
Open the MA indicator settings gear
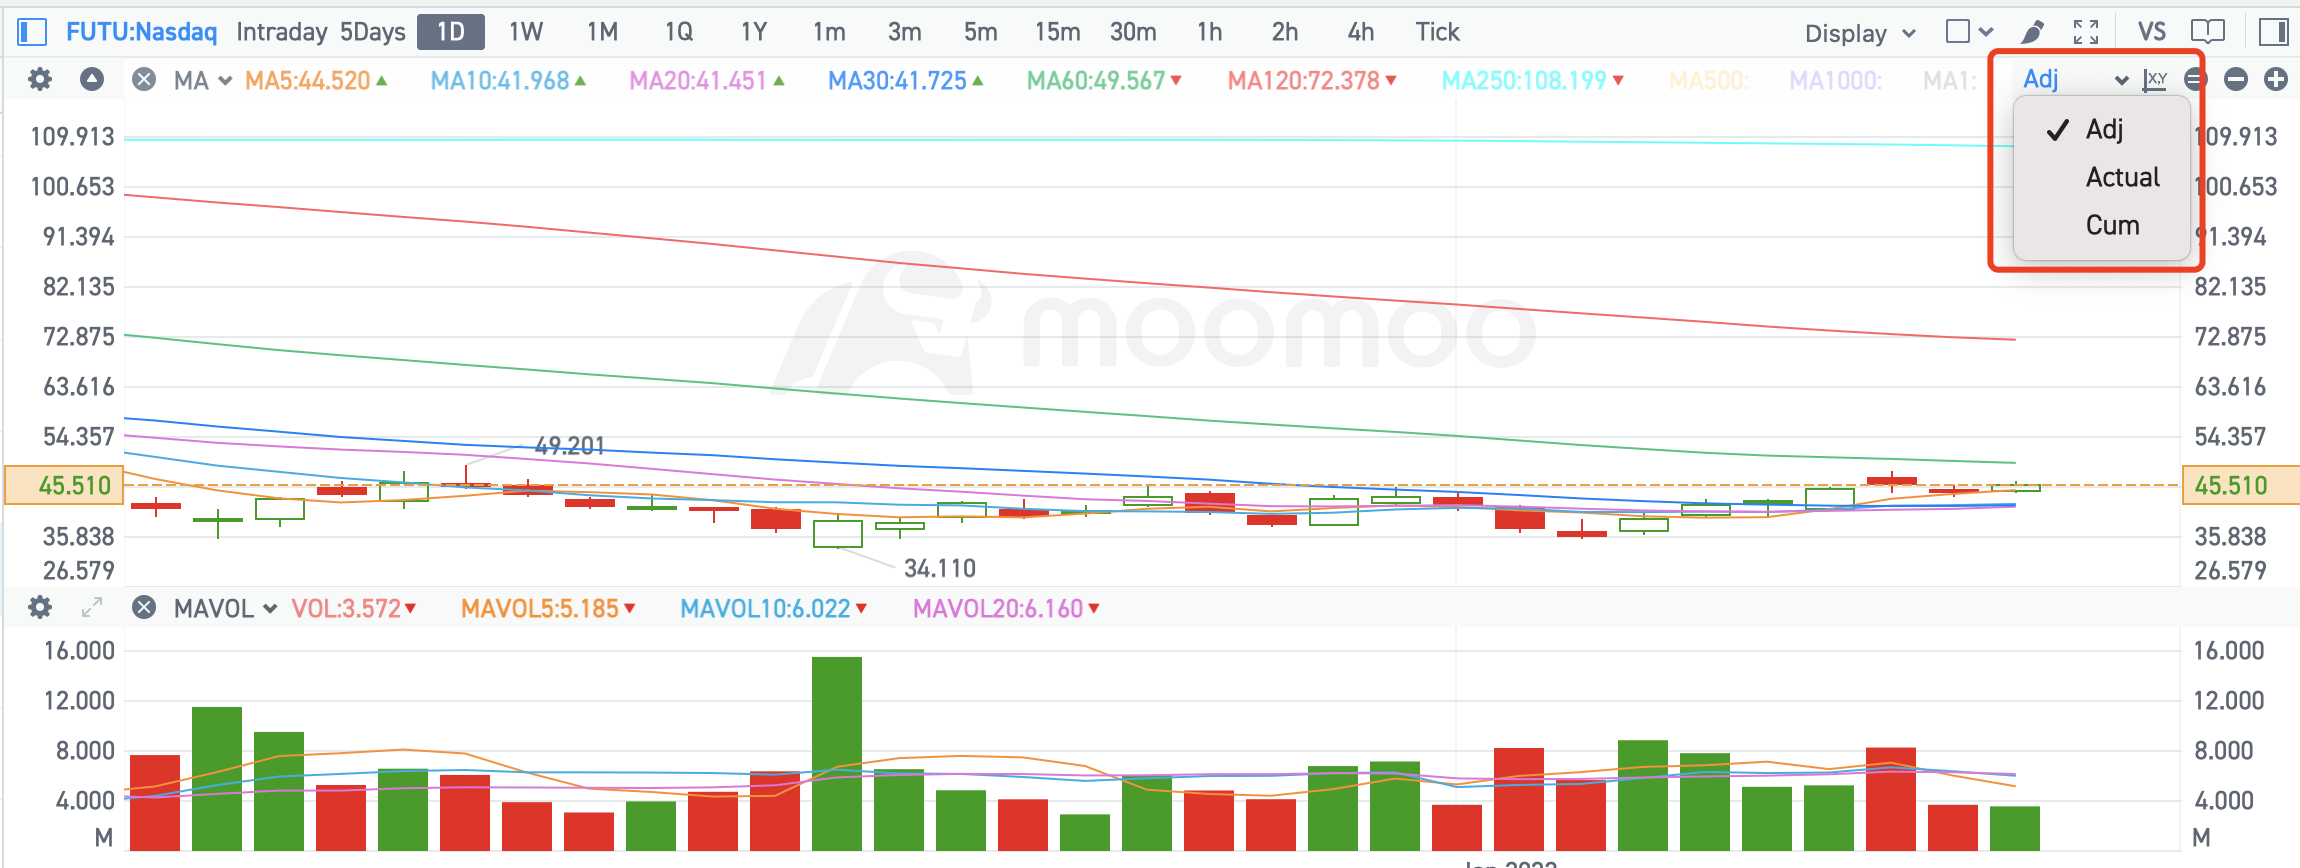tap(39, 79)
